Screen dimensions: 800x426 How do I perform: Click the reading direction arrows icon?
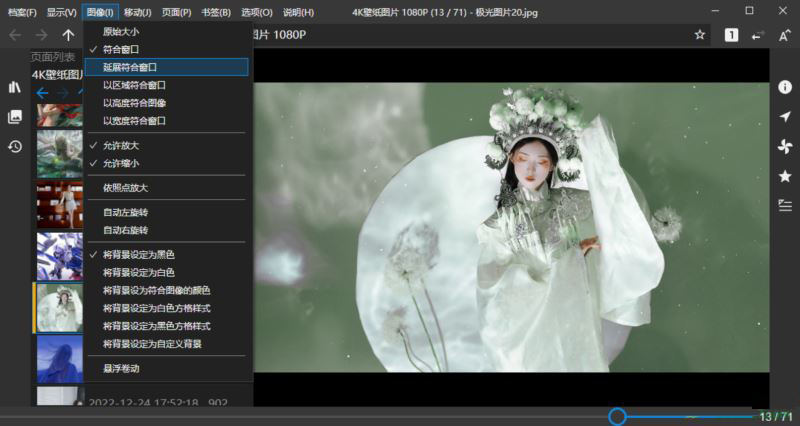tap(758, 35)
